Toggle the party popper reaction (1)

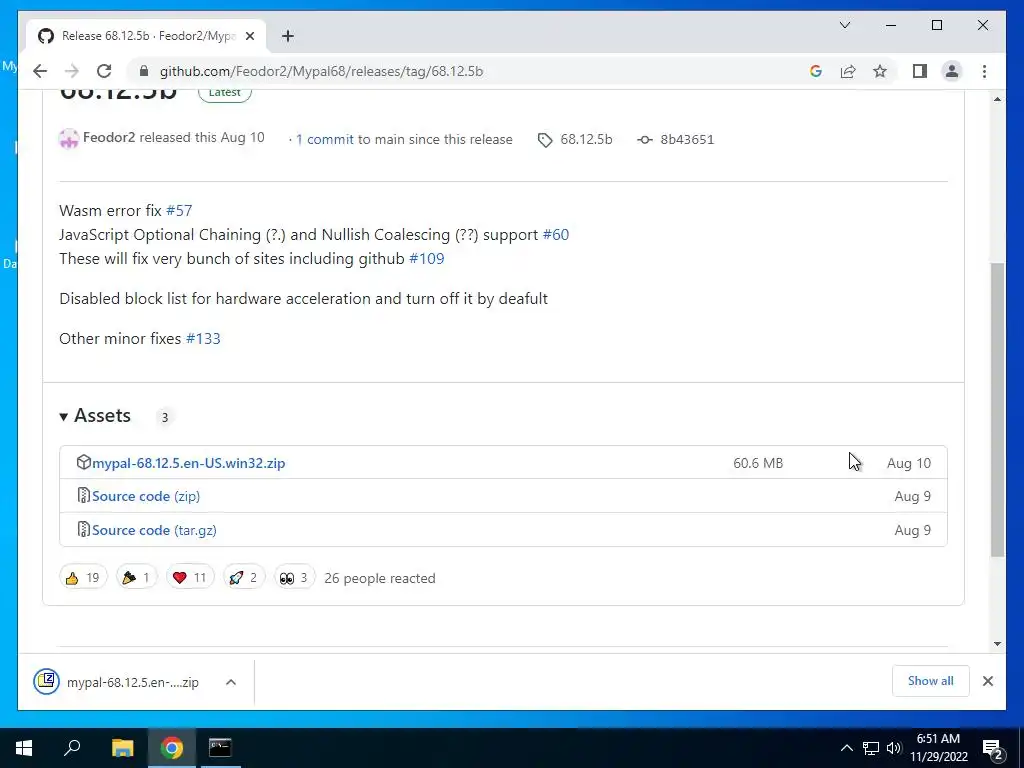pyautogui.click(x=136, y=577)
